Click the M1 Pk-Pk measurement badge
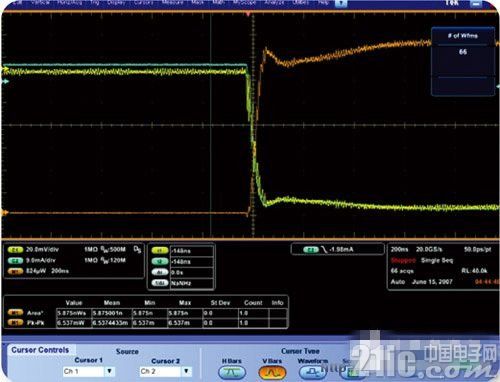This screenshot has width=500, height=382. (15, 323)
